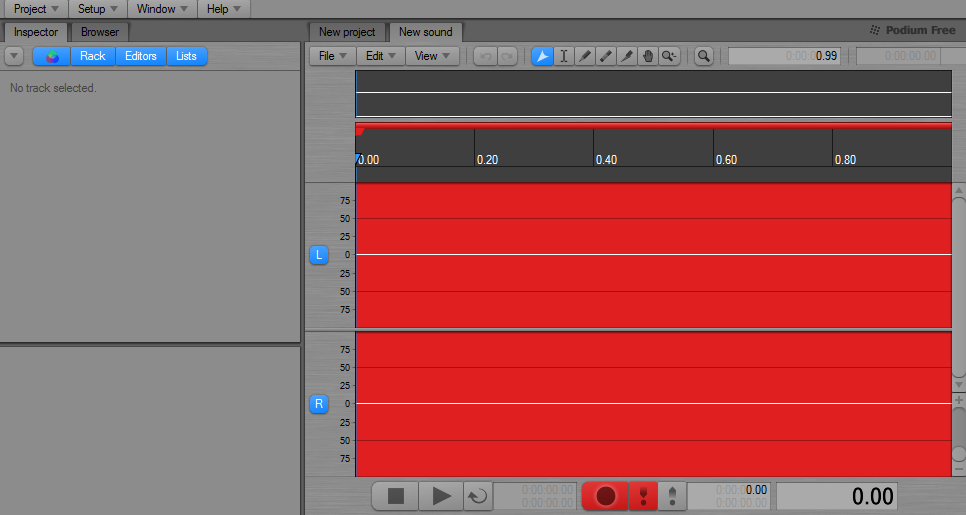Screen dimensions: 966x515
Task: Activate the hand pan tool
Action: click(647, 56)
